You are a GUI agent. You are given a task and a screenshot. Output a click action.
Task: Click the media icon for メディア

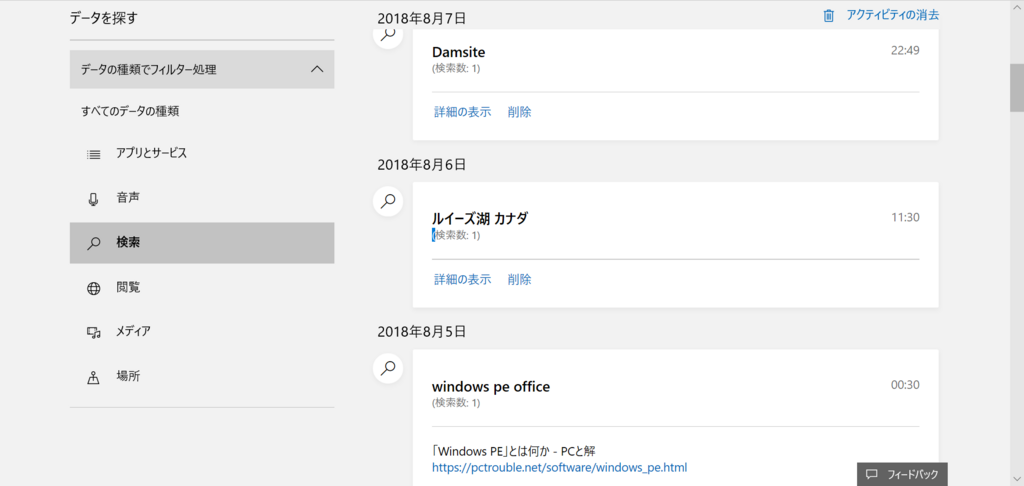click(x=93, y=332)
